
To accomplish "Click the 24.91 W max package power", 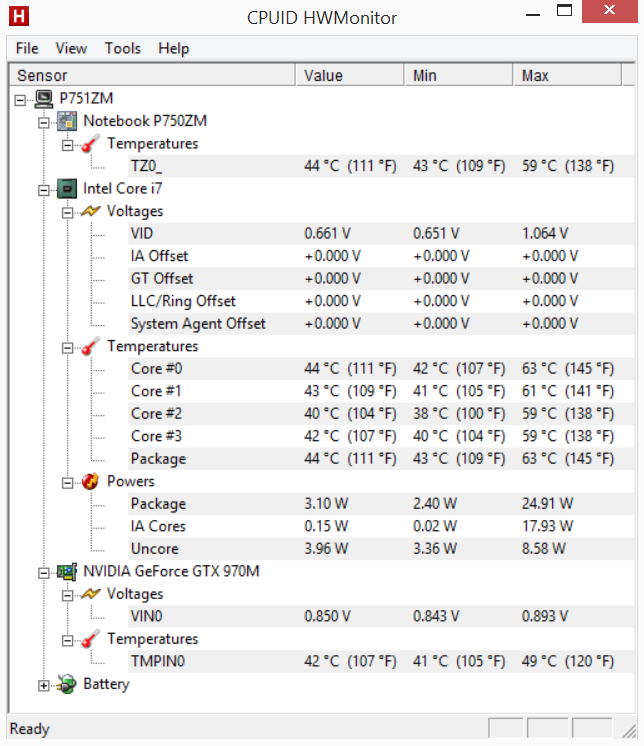I will (x=548, y=504).
